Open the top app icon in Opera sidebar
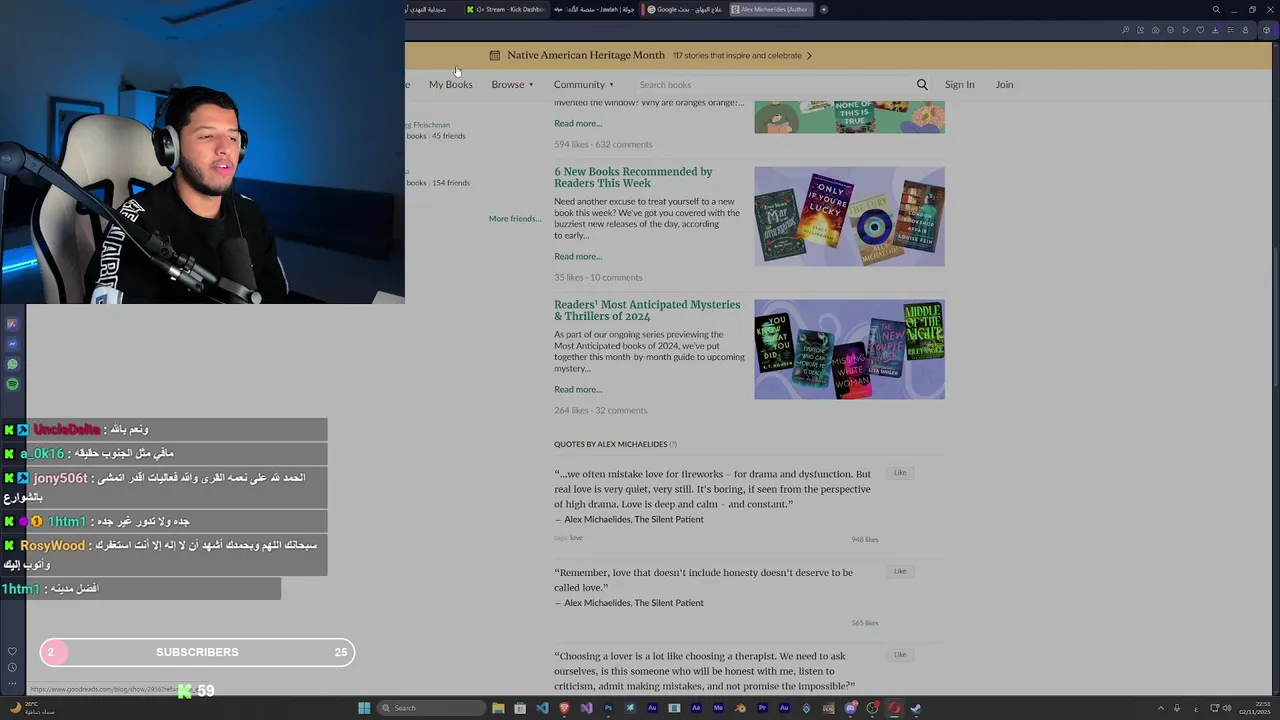 click(12, 324)
